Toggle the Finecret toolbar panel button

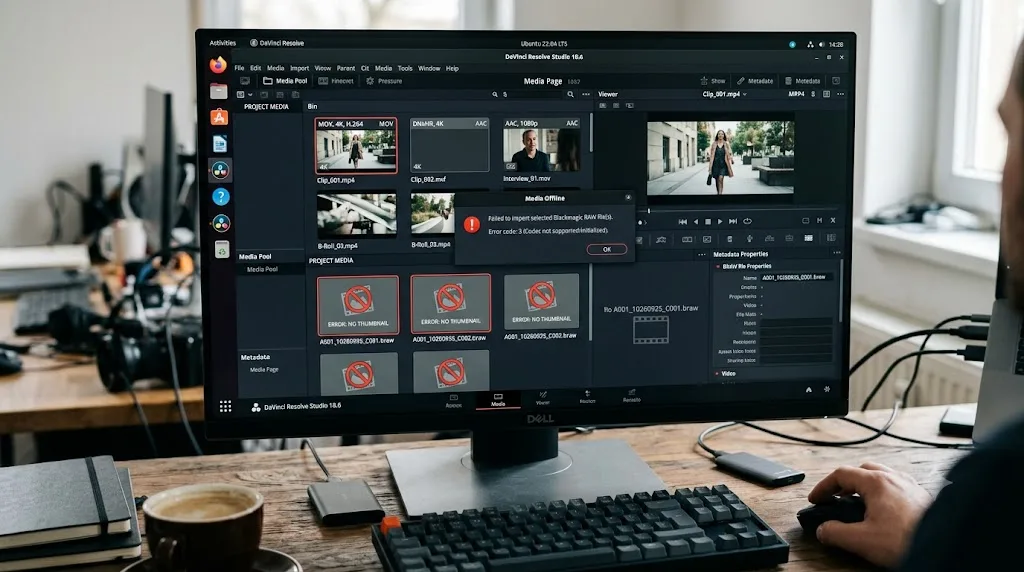[x=336, y=81]
